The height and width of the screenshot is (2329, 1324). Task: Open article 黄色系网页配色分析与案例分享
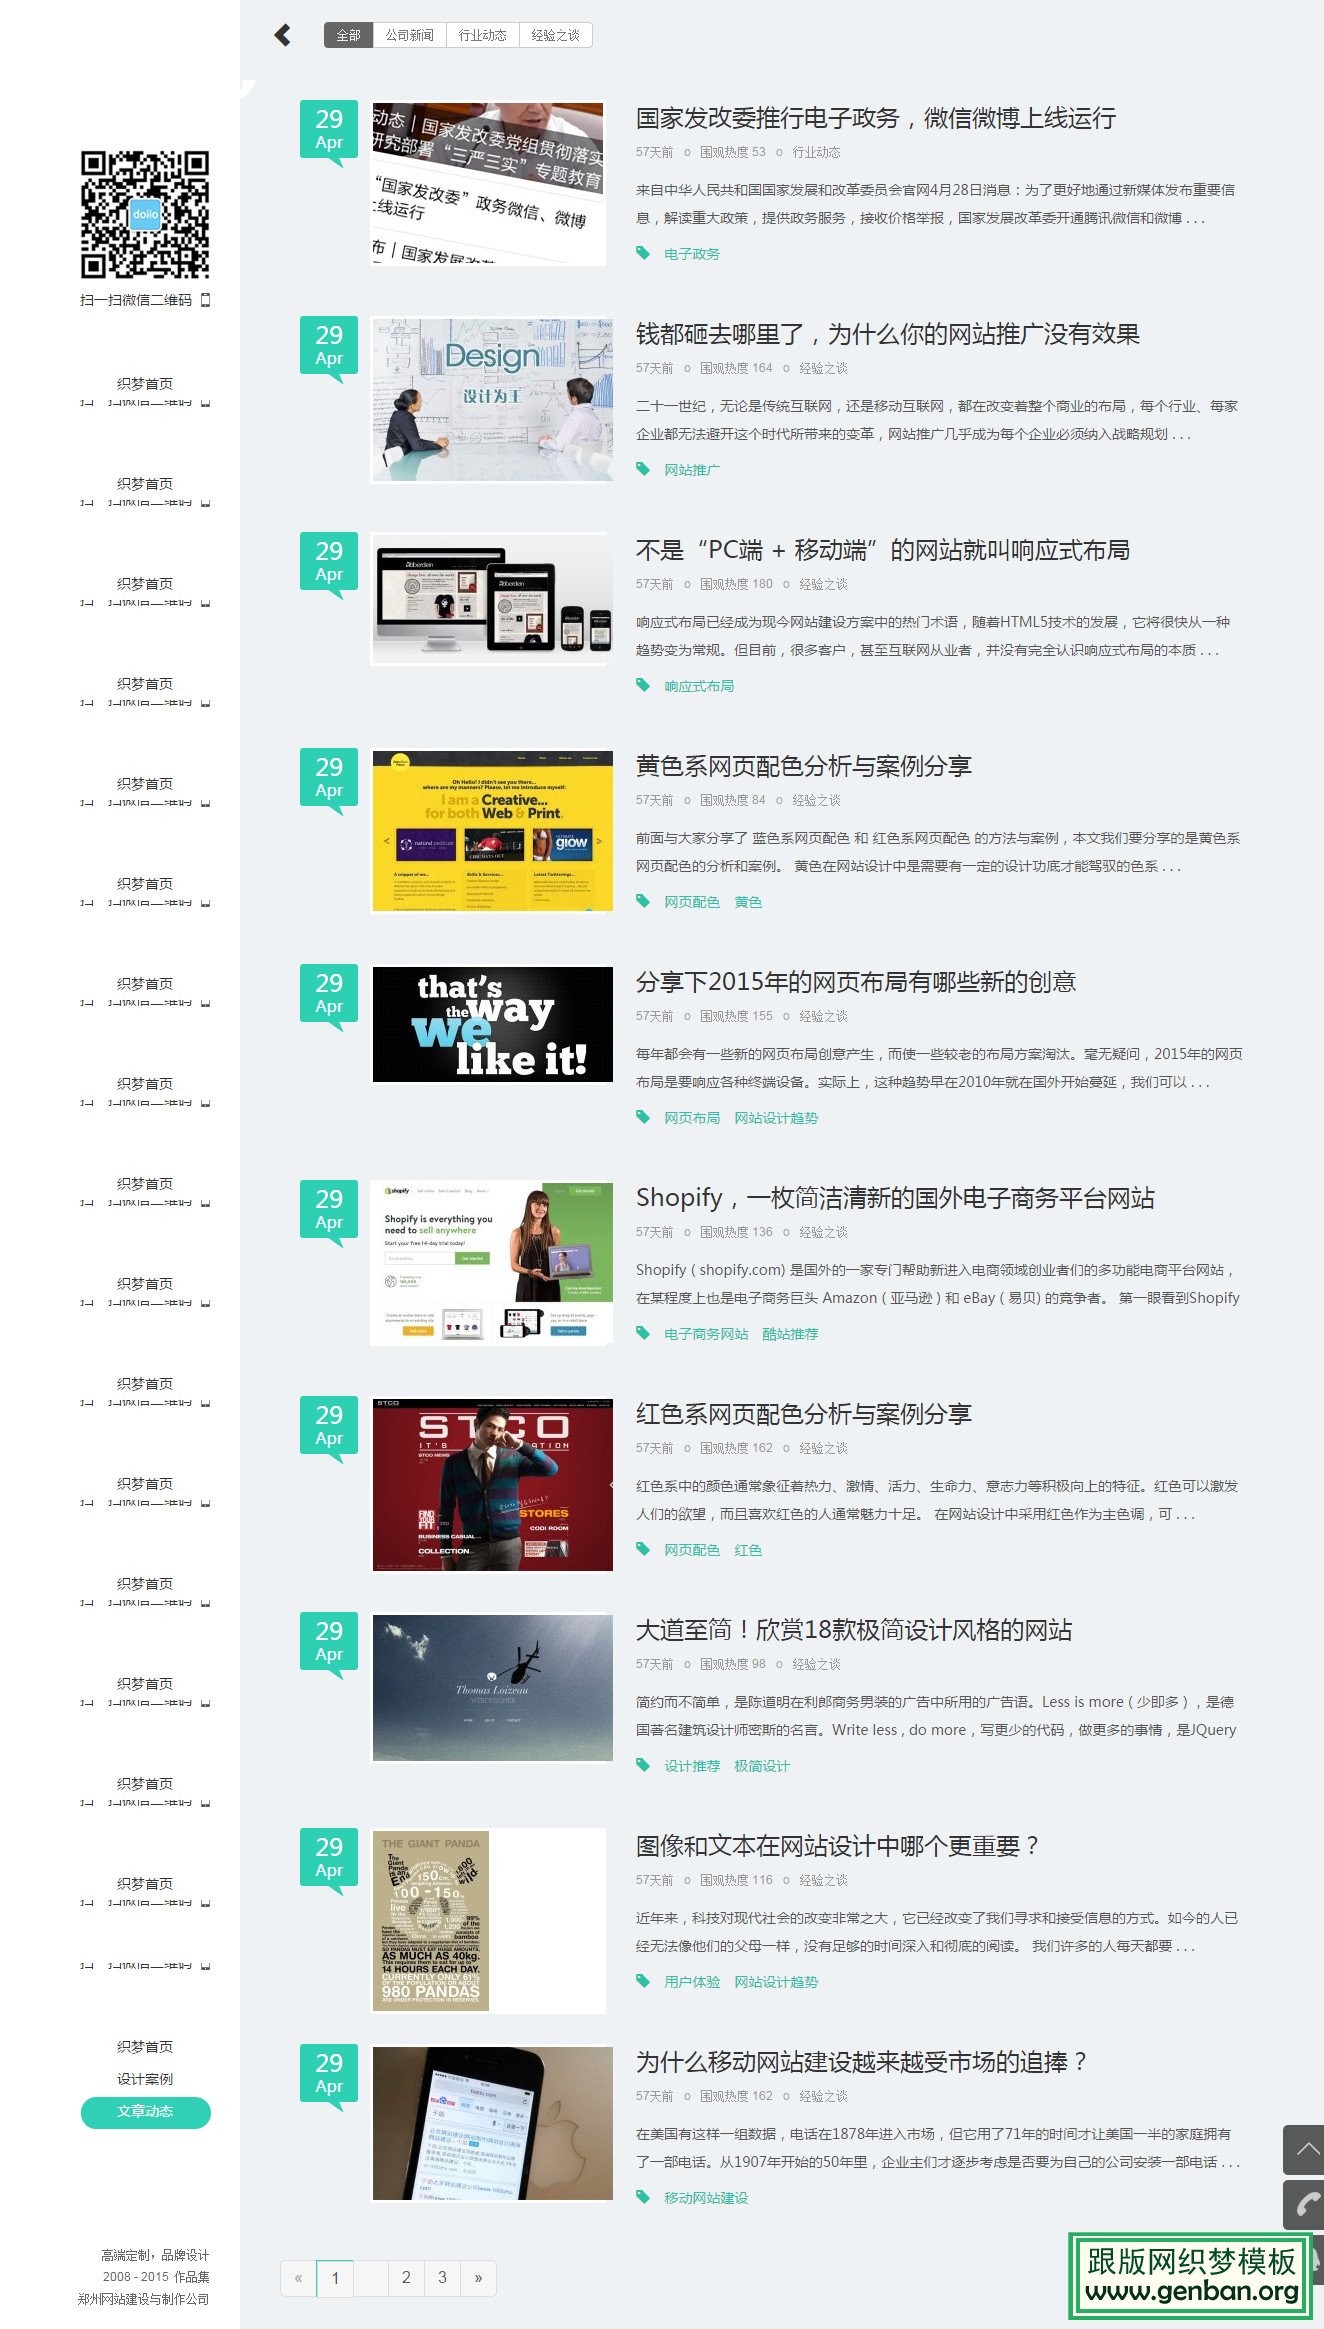click(x=804, y=766)
